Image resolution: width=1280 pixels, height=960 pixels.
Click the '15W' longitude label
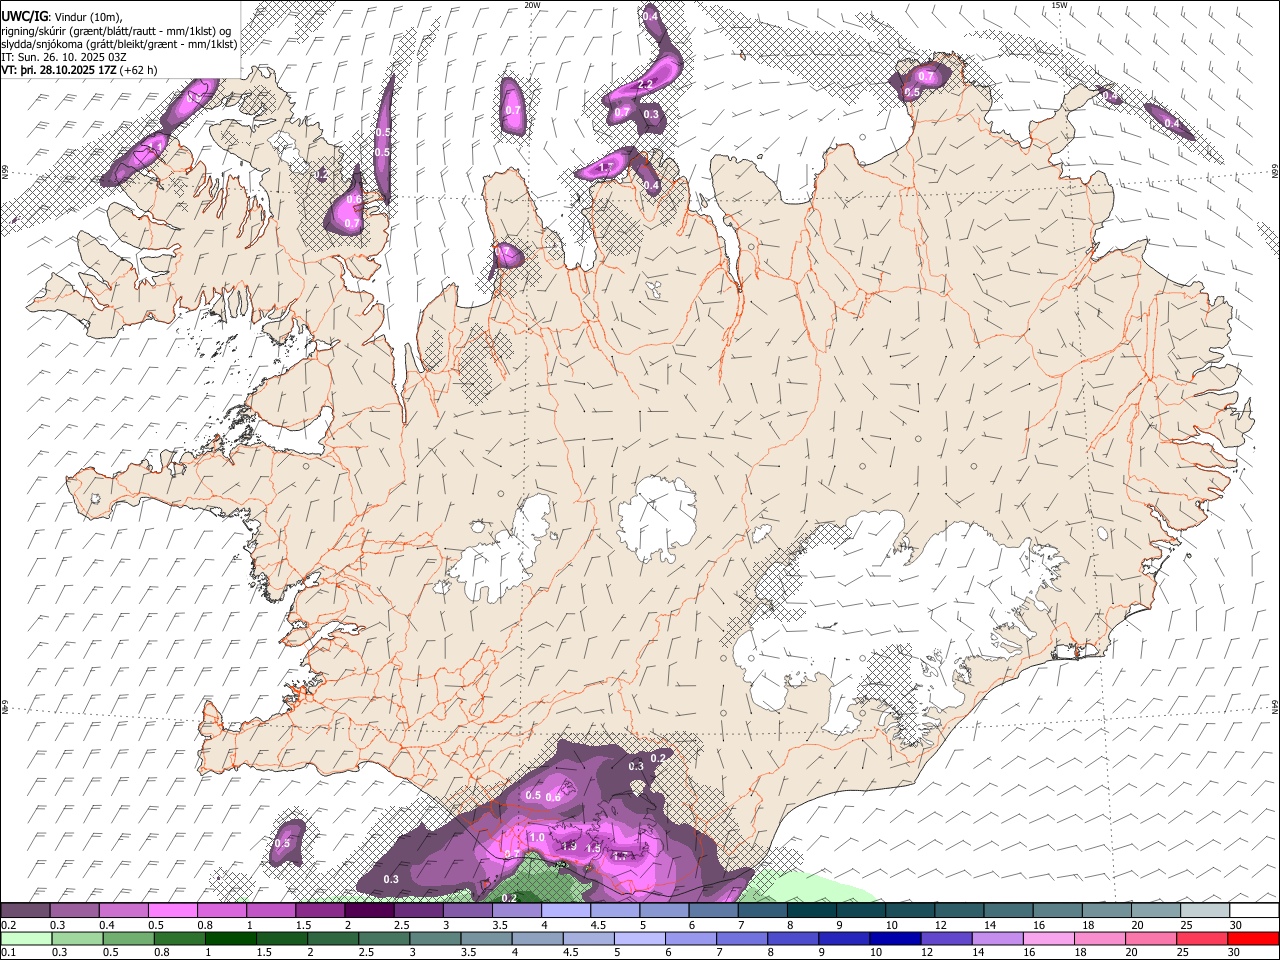(1059, 5)
